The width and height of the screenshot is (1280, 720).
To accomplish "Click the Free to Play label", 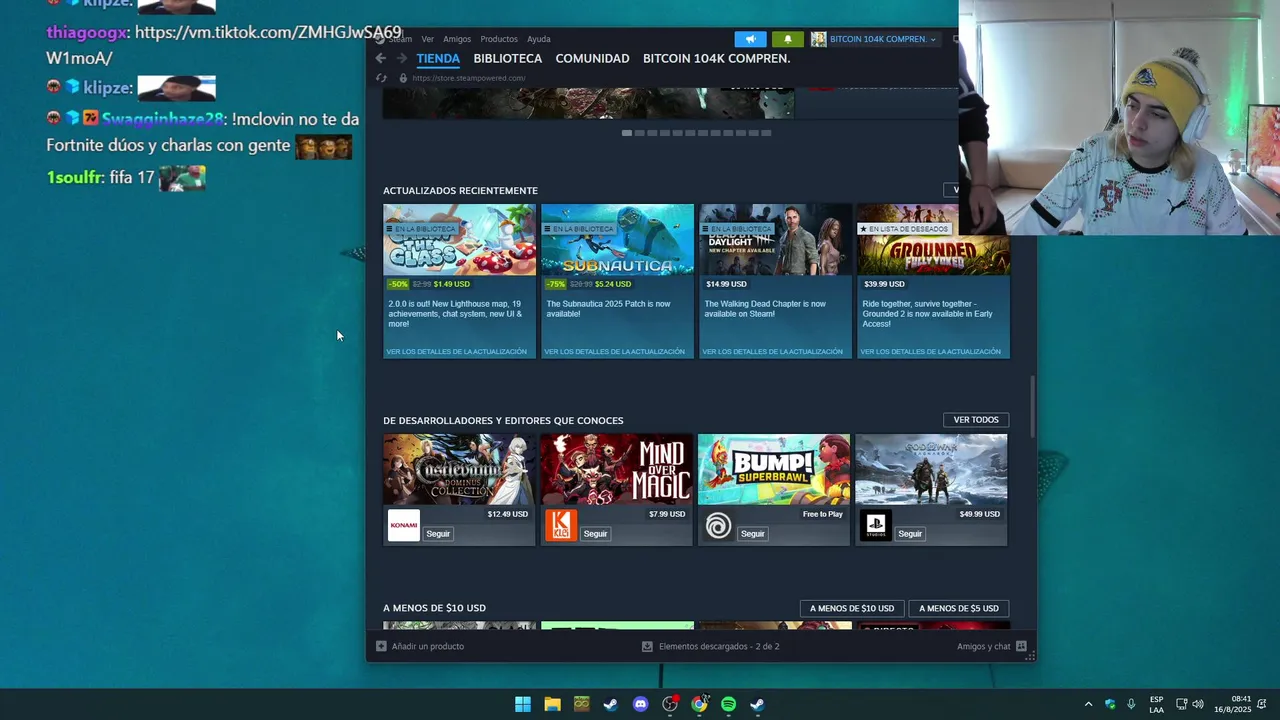I will [x=823, y=514].
